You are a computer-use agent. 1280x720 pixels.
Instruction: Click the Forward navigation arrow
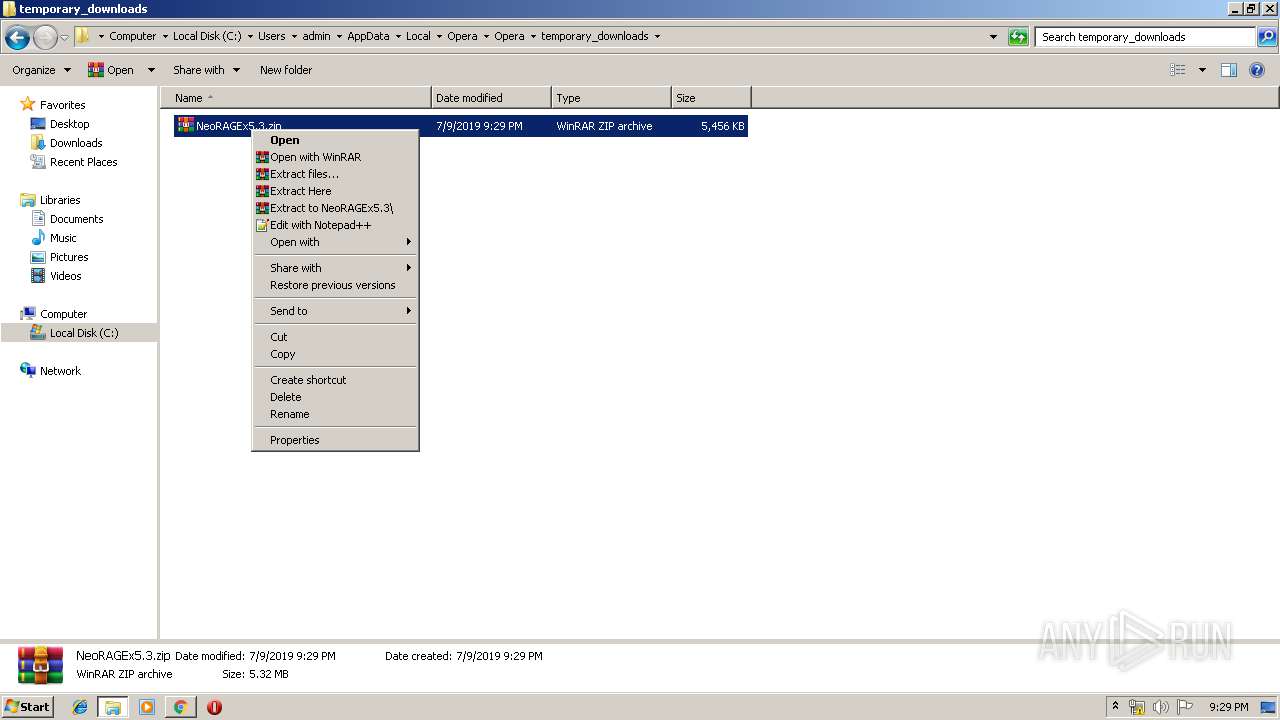click(45, 37)
